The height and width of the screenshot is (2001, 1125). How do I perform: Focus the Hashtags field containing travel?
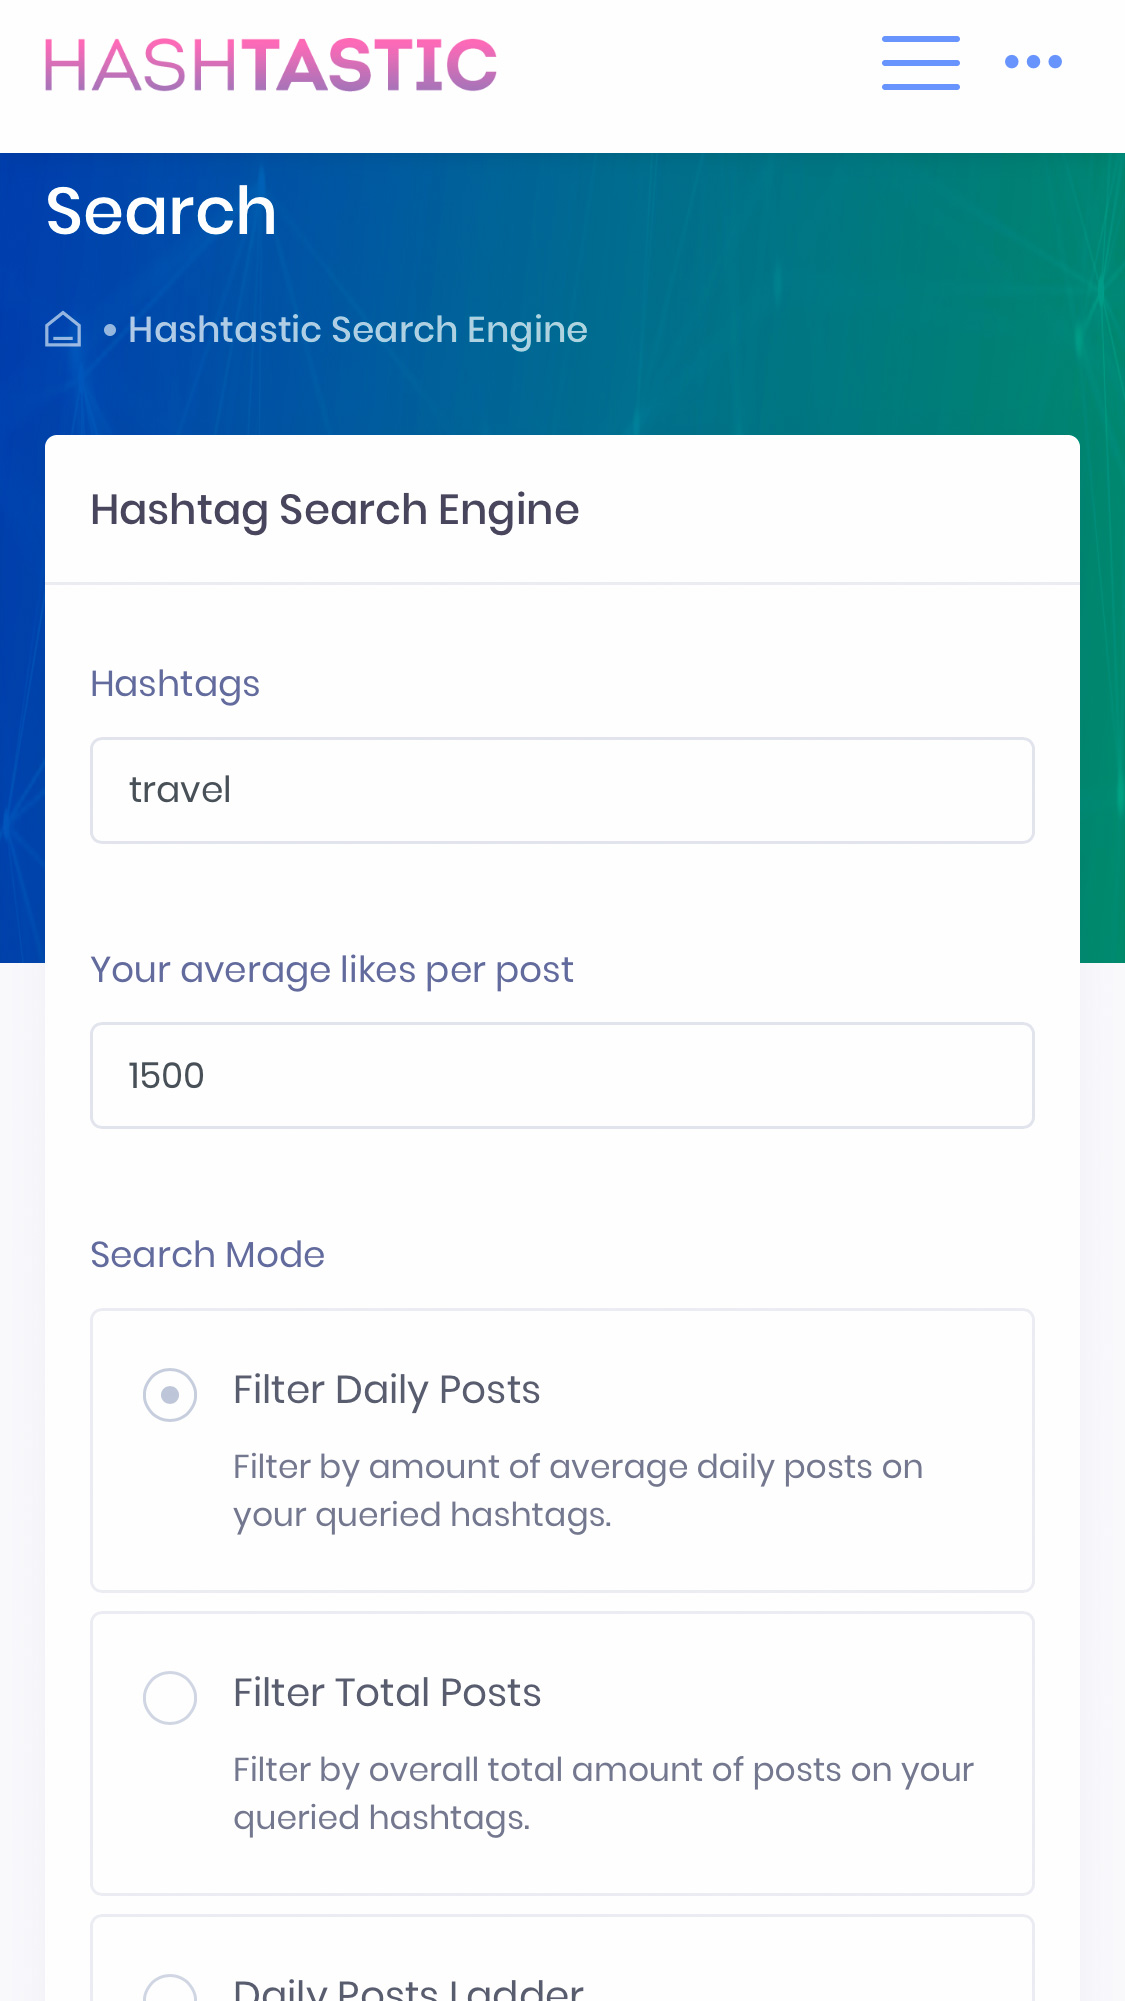tap(562, 790)
